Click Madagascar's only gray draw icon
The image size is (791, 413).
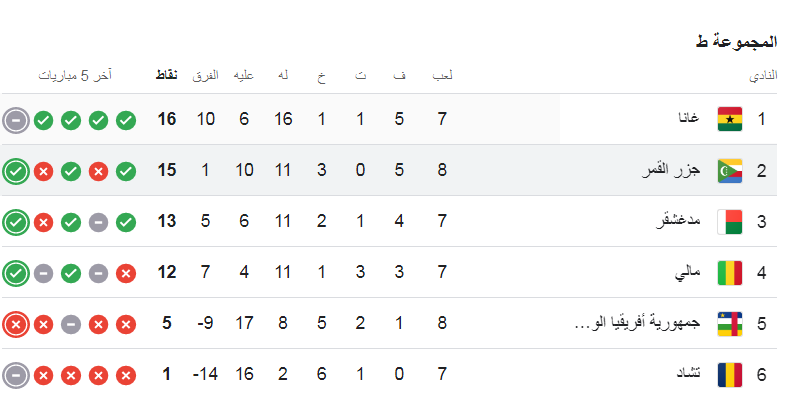[x=98, y=222]
